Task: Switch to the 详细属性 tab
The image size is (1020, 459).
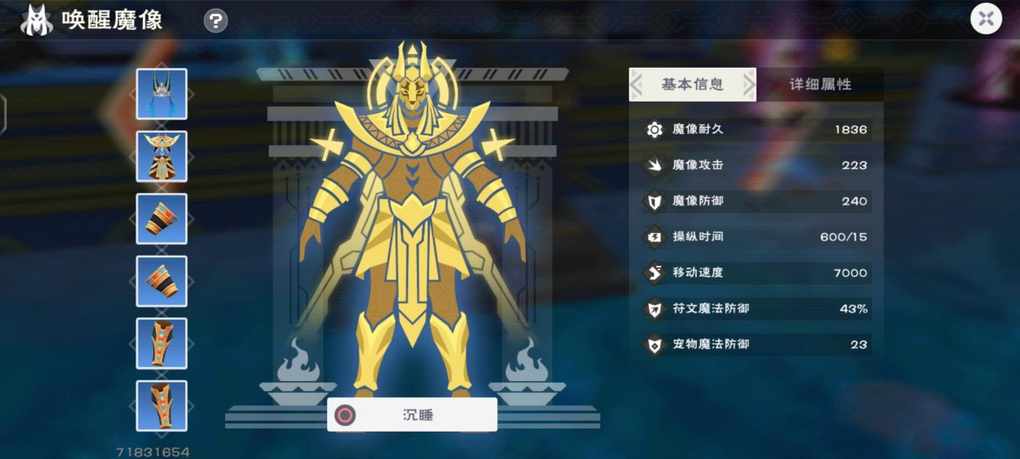Action: [820, 85]
